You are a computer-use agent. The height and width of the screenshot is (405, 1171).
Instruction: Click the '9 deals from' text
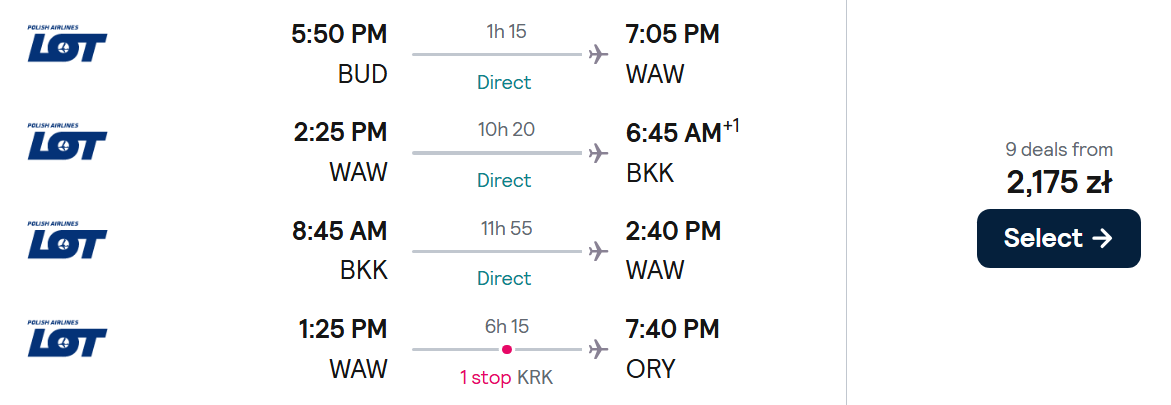[x=1058, y=149]
